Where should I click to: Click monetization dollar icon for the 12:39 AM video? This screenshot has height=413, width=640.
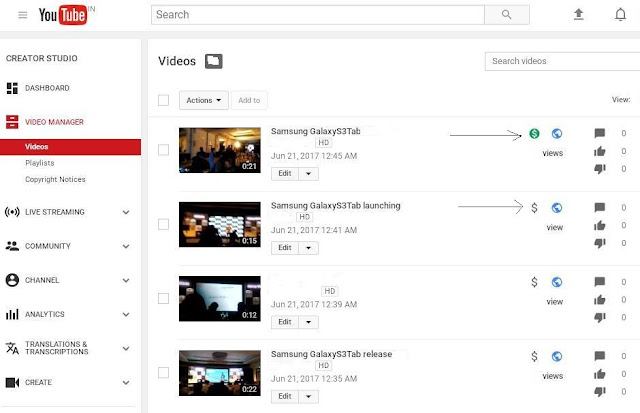point(534,282)
